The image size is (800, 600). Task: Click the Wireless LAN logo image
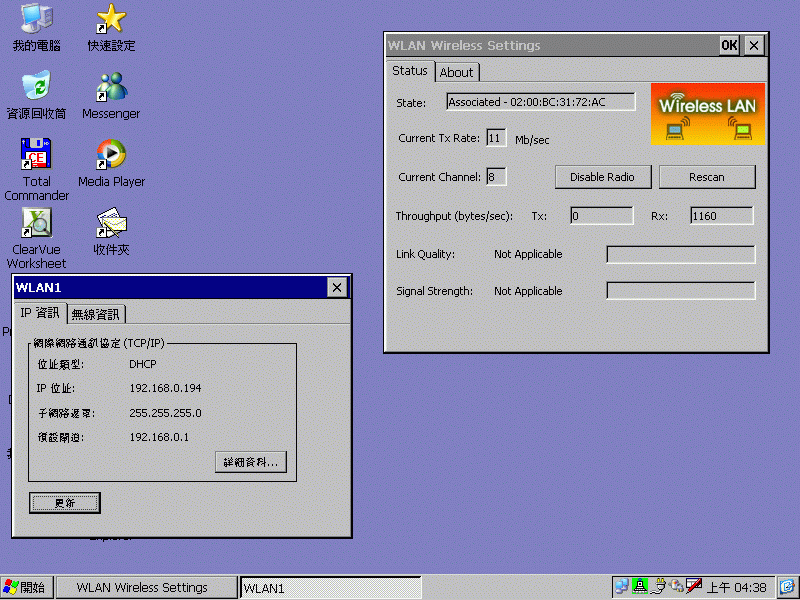pyautogui.click(x=708, y=114)
